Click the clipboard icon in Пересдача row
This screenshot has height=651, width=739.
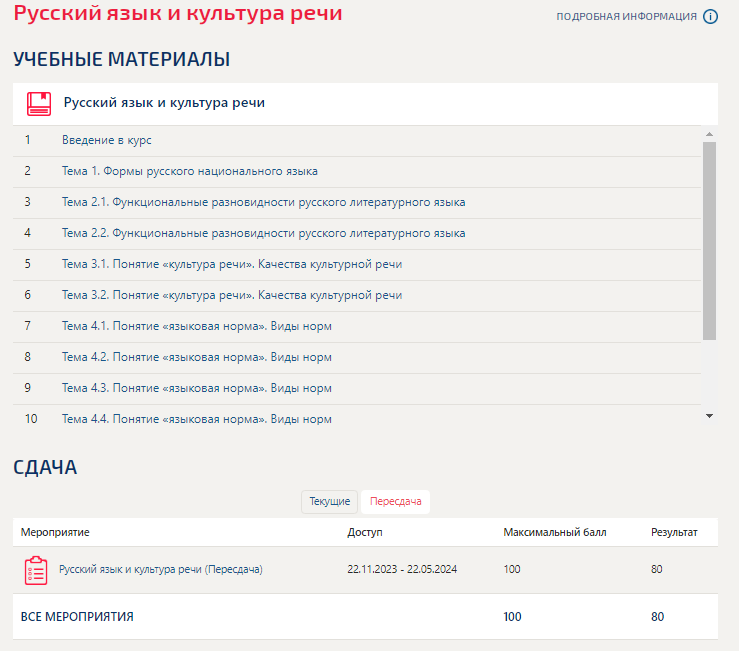[x=36, y=570]
